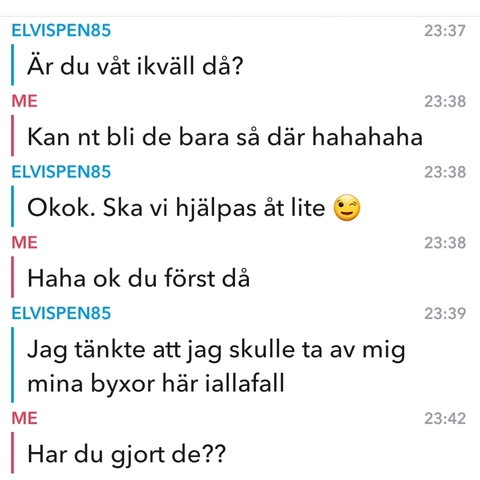The image size is (480, 480).
Task: Select the message 'Är du våt ikväll då?'
Action: pos(135,66)
